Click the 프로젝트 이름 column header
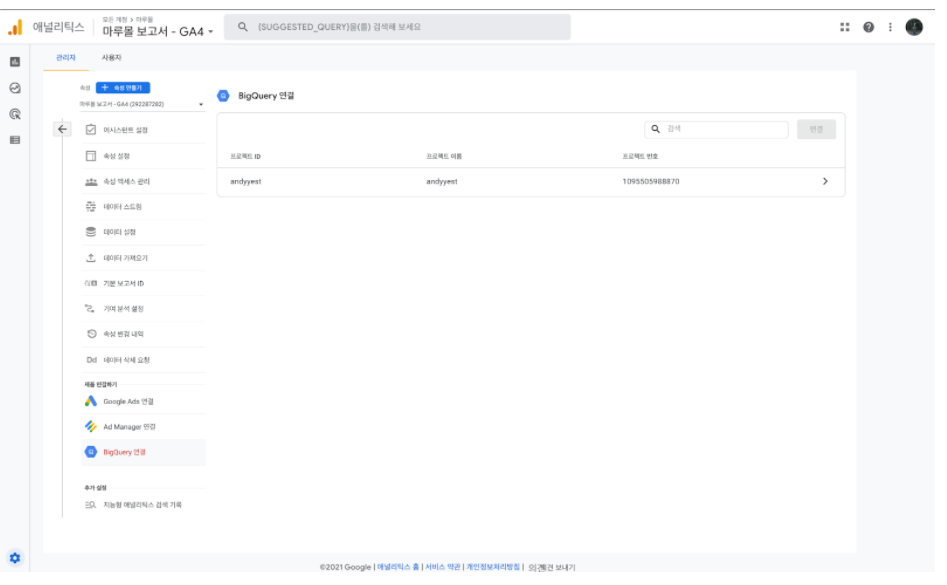This screenshot has width=947, height=585. tap(444, 156)
